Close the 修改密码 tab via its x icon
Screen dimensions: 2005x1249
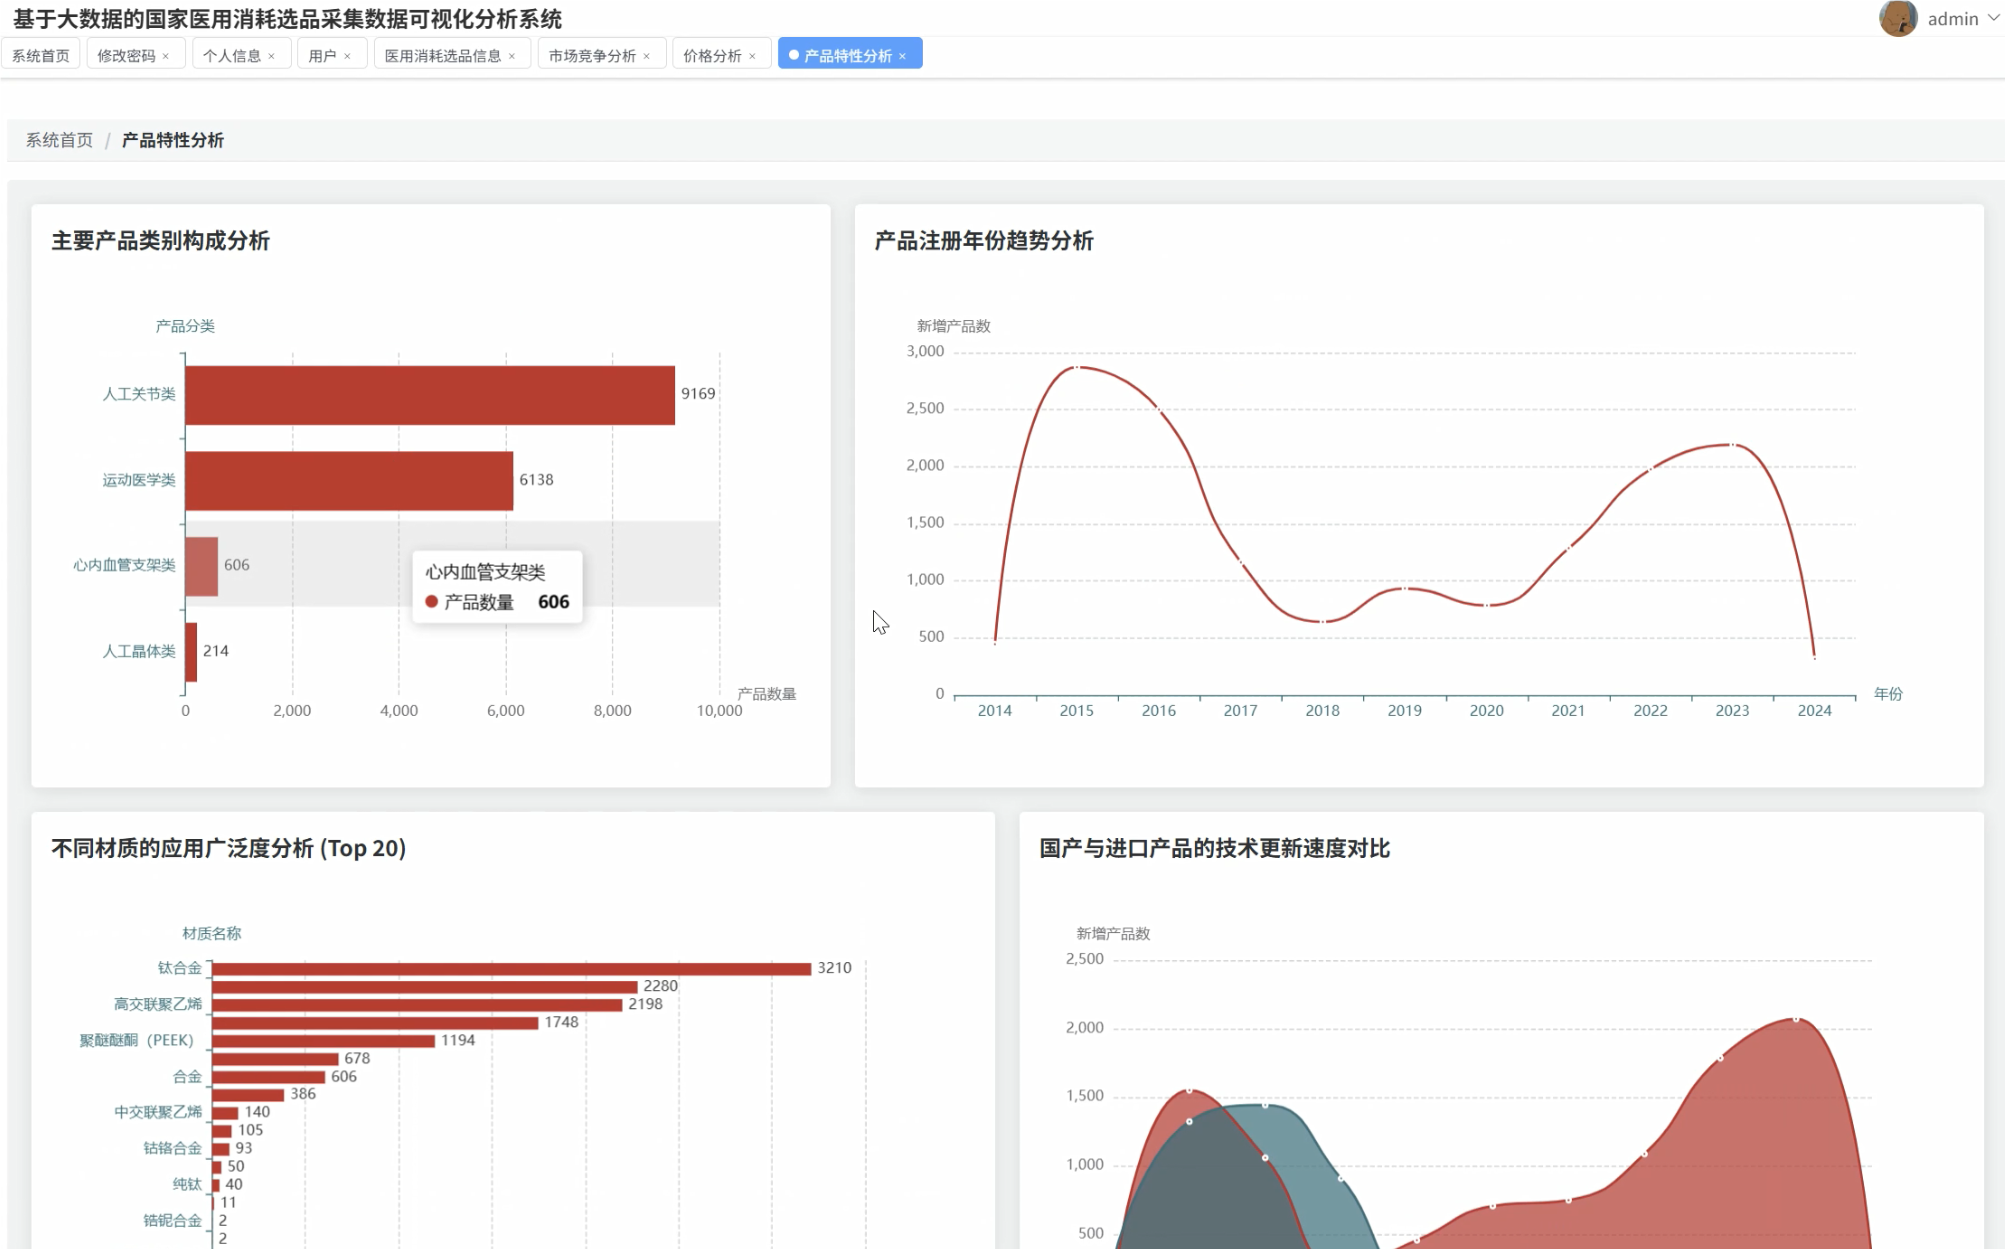click(x=166, y=56)
